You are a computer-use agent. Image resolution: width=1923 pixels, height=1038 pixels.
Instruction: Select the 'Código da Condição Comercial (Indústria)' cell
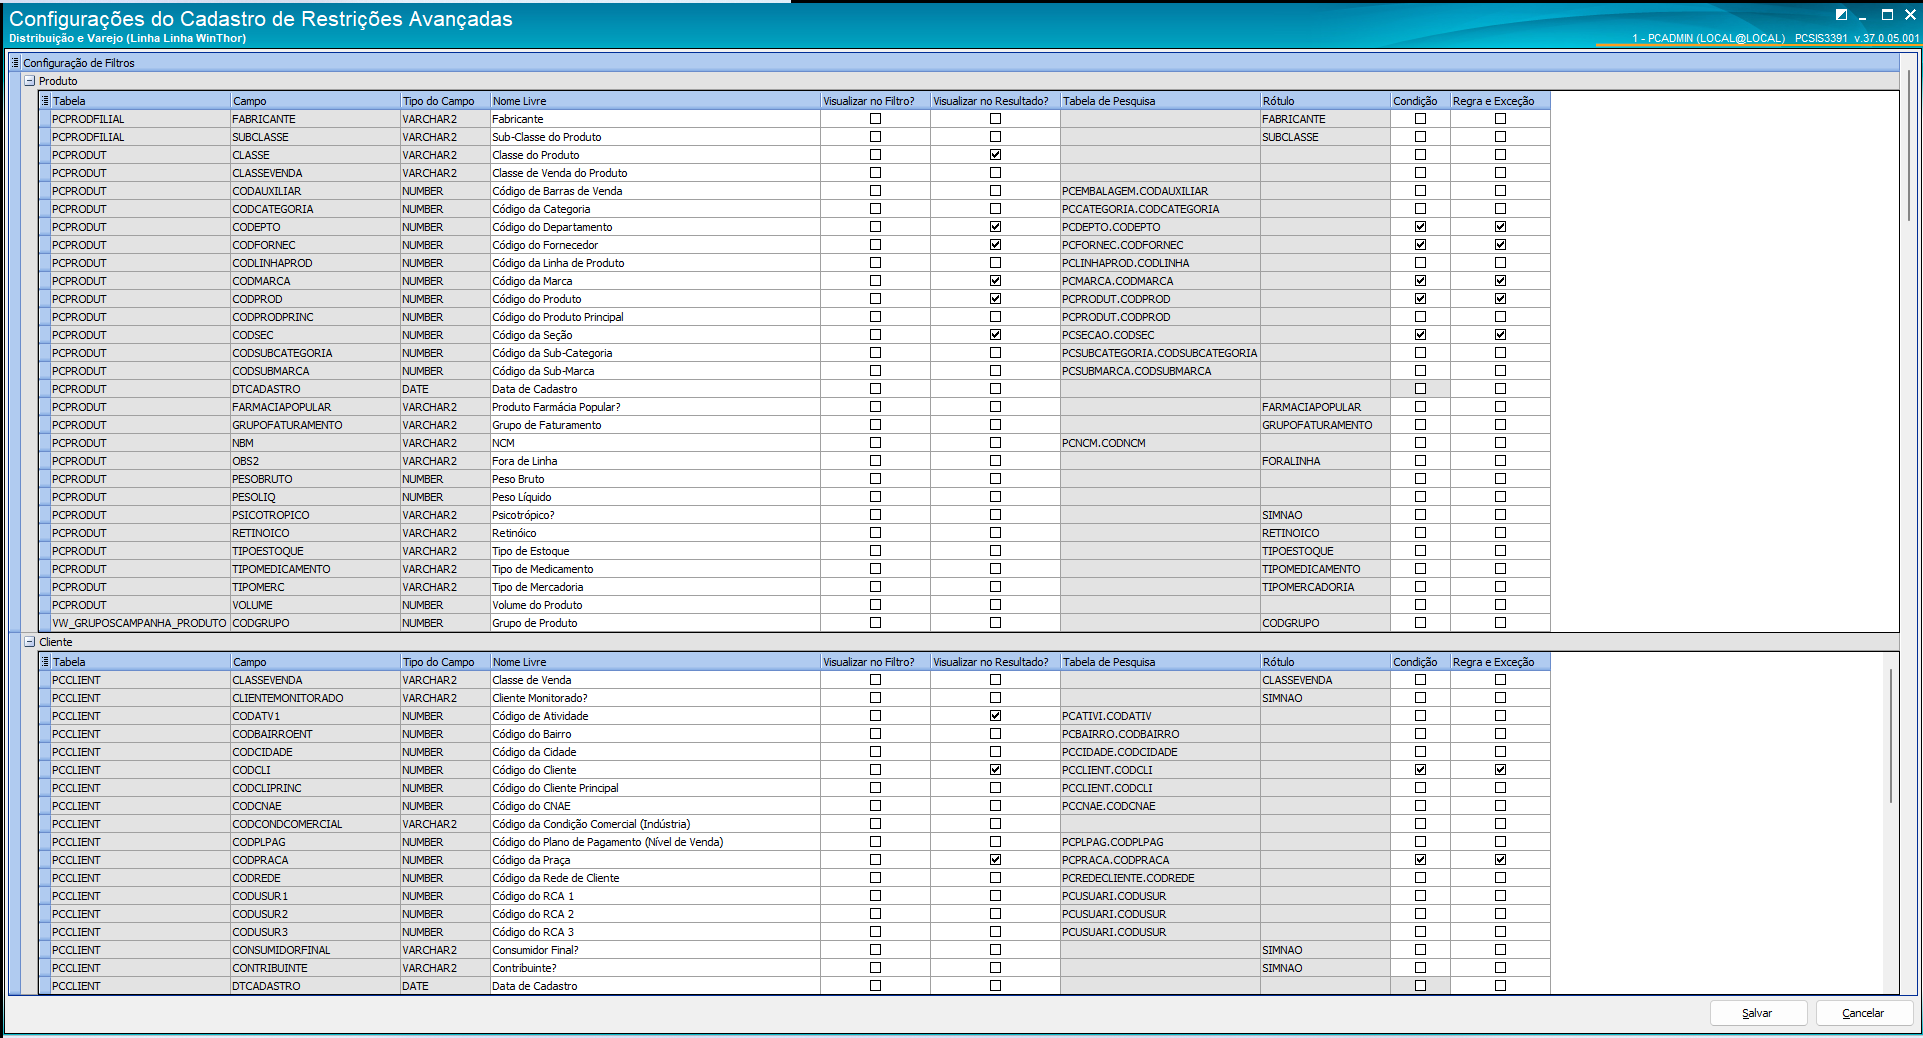[655, 824]
